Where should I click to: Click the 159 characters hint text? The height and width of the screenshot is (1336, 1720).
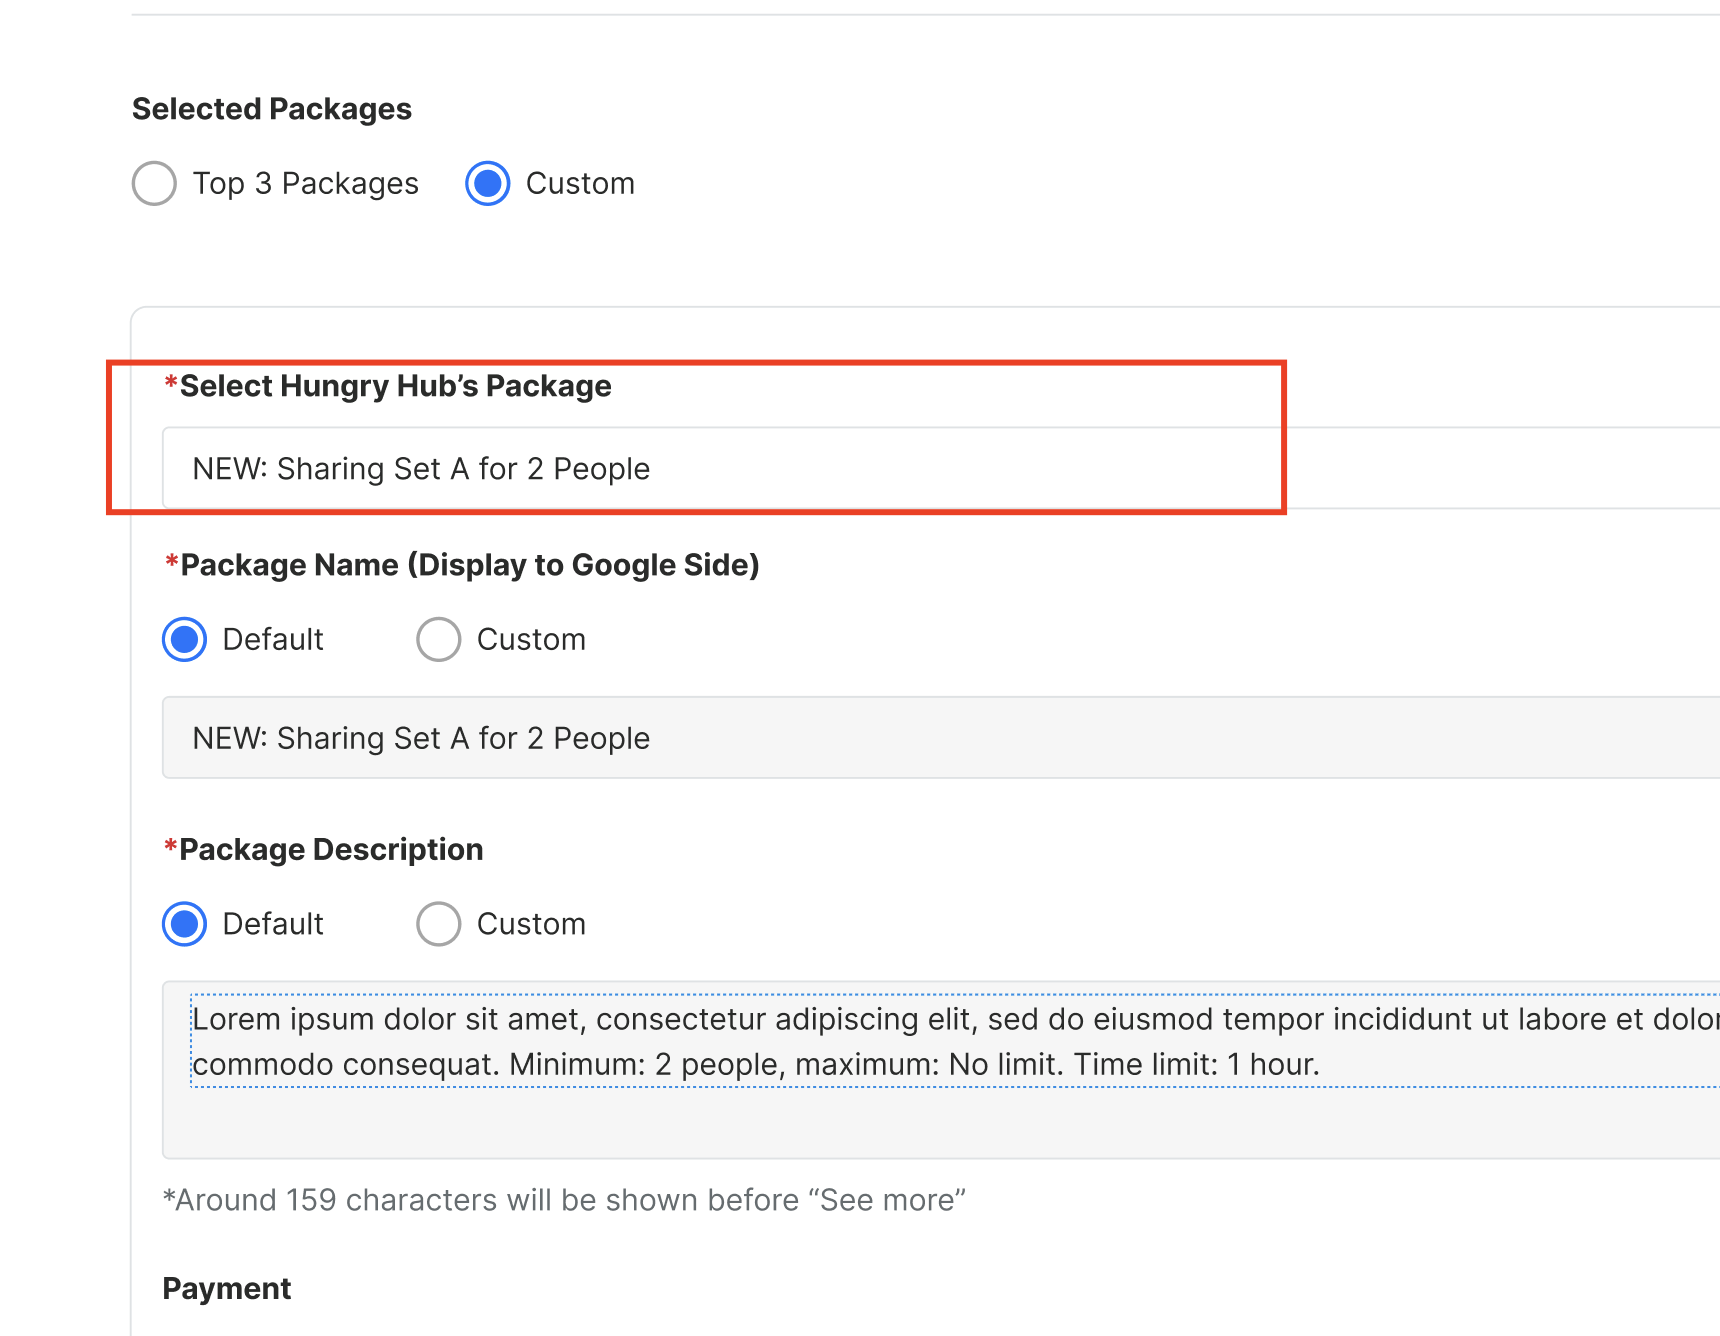tap(564, 1200)
